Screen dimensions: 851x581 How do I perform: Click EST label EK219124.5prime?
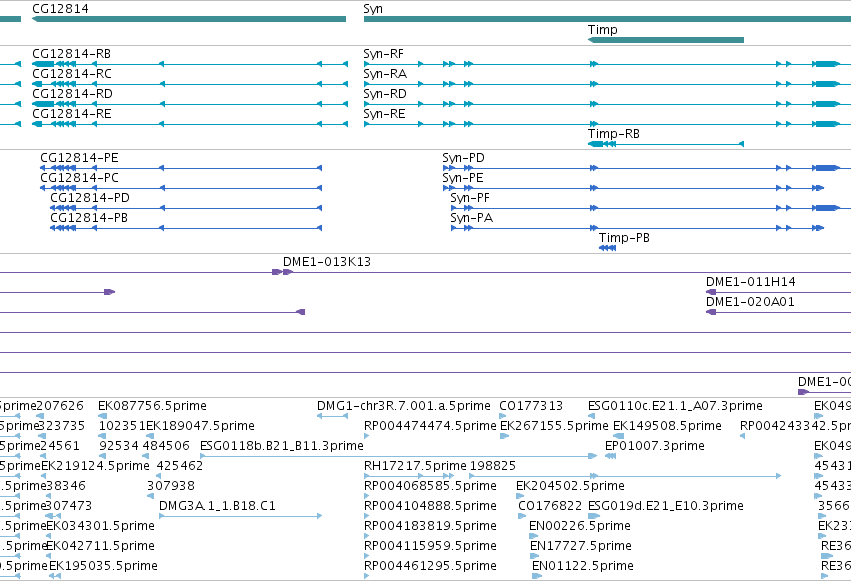coord(96,466)
